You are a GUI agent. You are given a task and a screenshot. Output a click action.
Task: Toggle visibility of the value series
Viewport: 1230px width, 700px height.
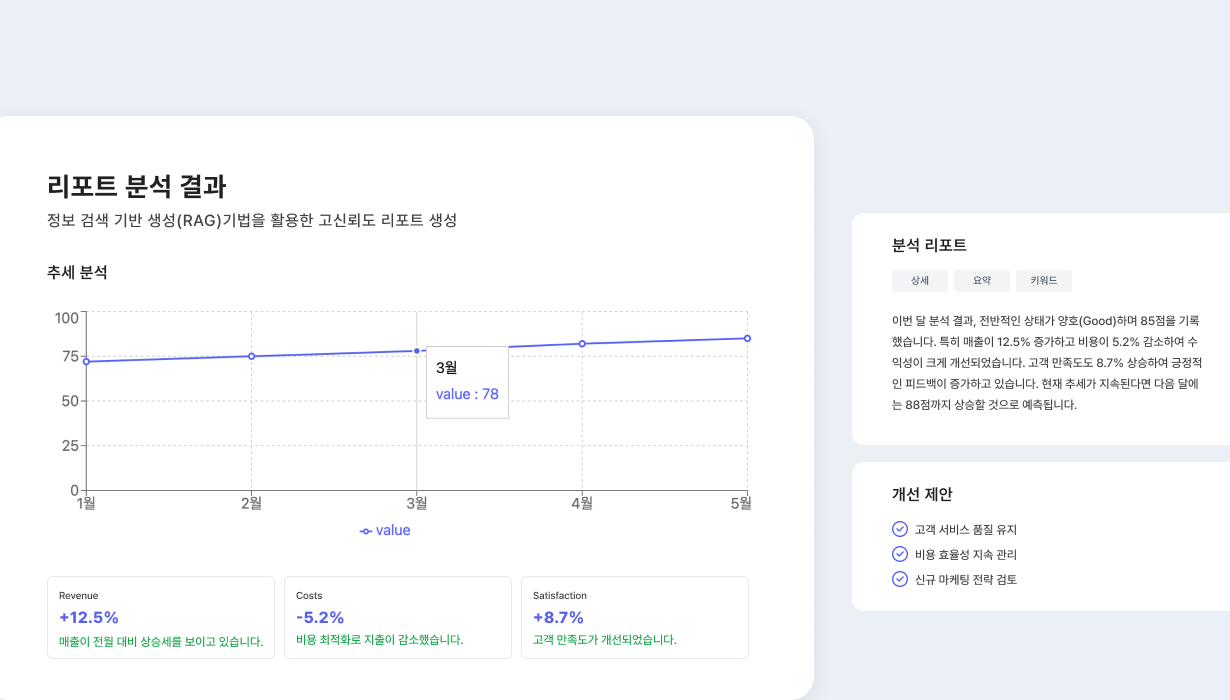[385, 530]
